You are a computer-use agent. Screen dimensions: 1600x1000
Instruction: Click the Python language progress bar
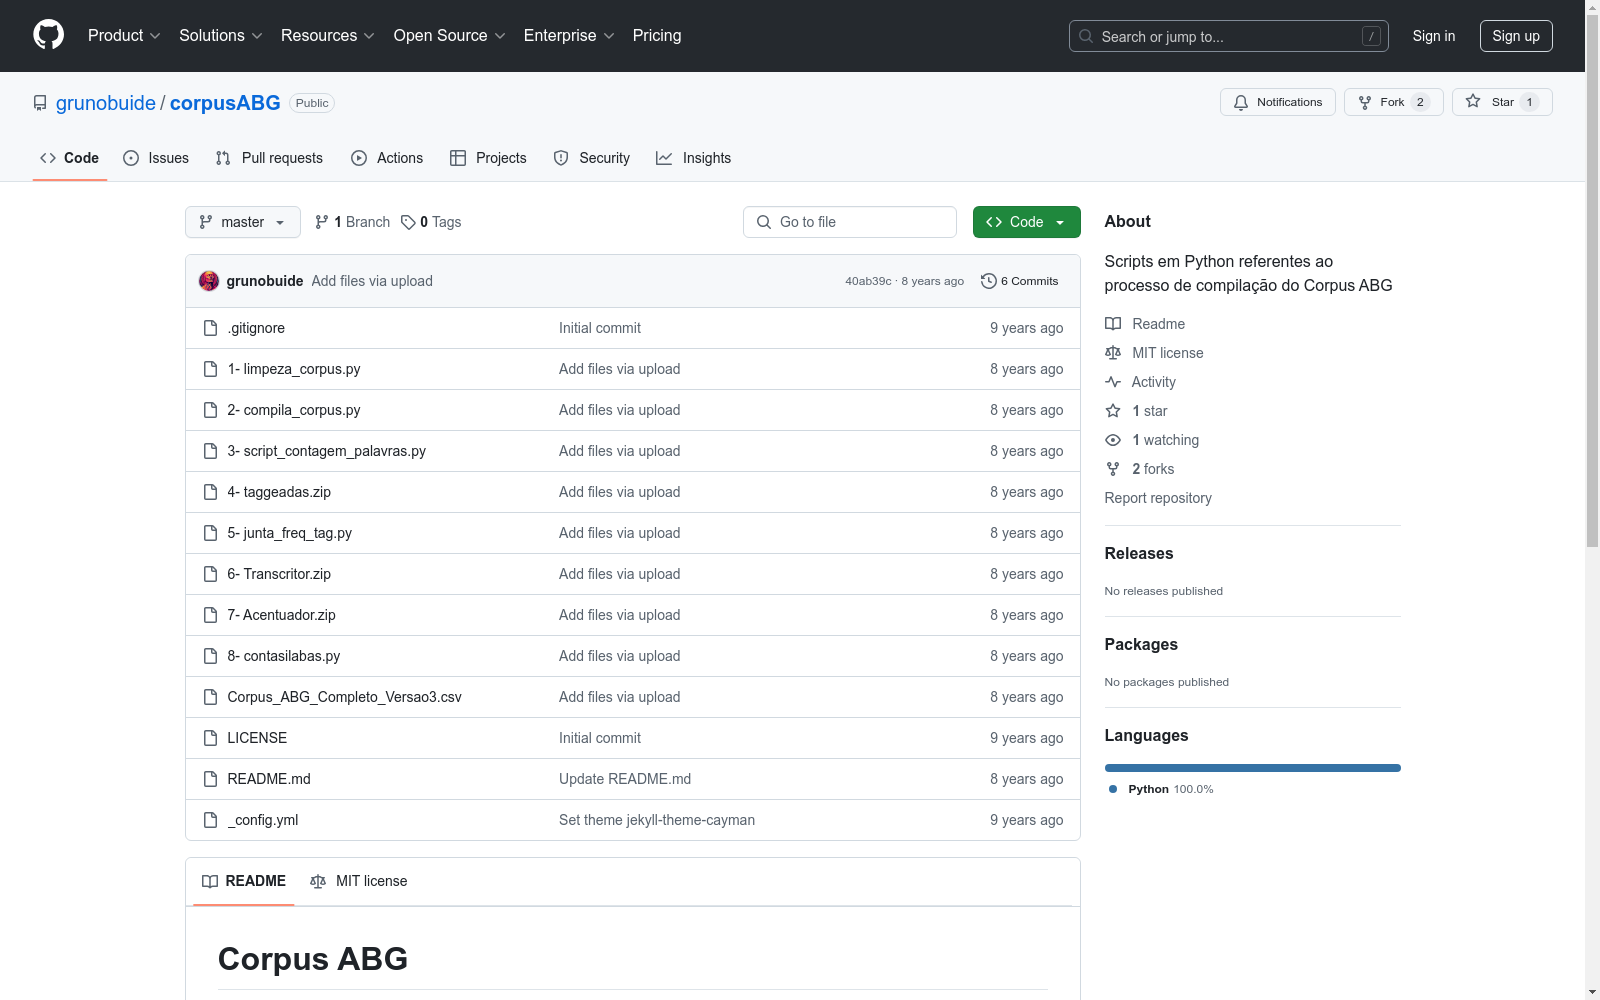click(1252, 768)
